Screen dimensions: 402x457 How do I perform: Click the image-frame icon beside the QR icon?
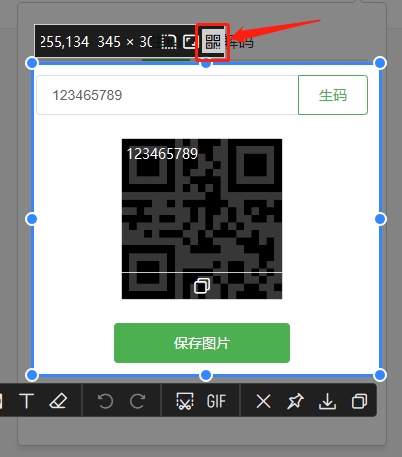(191, 42)
